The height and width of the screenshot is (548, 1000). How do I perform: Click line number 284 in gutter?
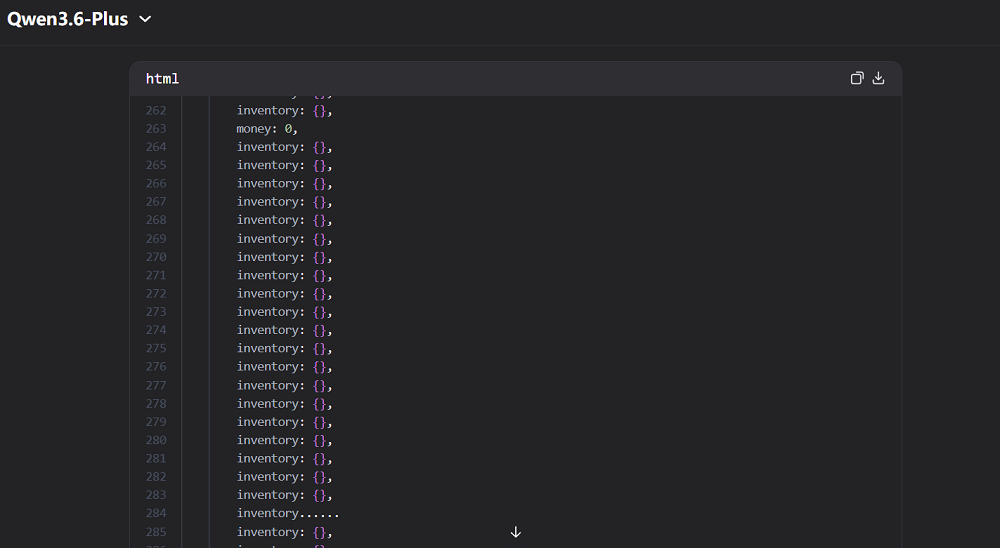click(156, 514)
